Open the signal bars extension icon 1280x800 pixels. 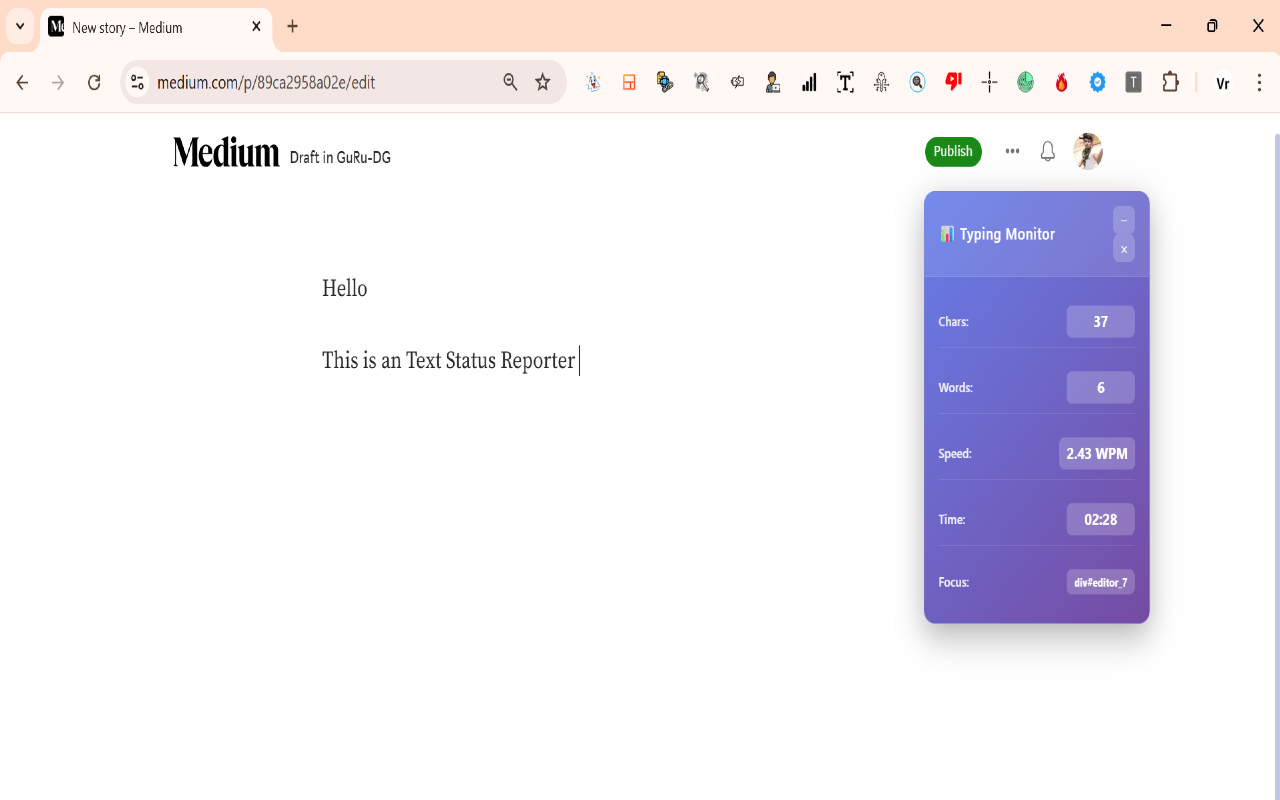coord(809,83)
